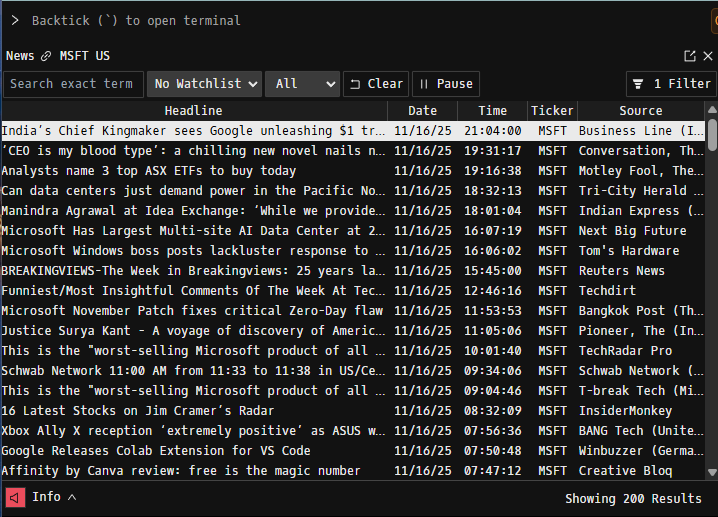The width and height of the screenshot is (718, 517).
Task: Open Can data centers just demand power headline
Action: [x=193, y=191]
